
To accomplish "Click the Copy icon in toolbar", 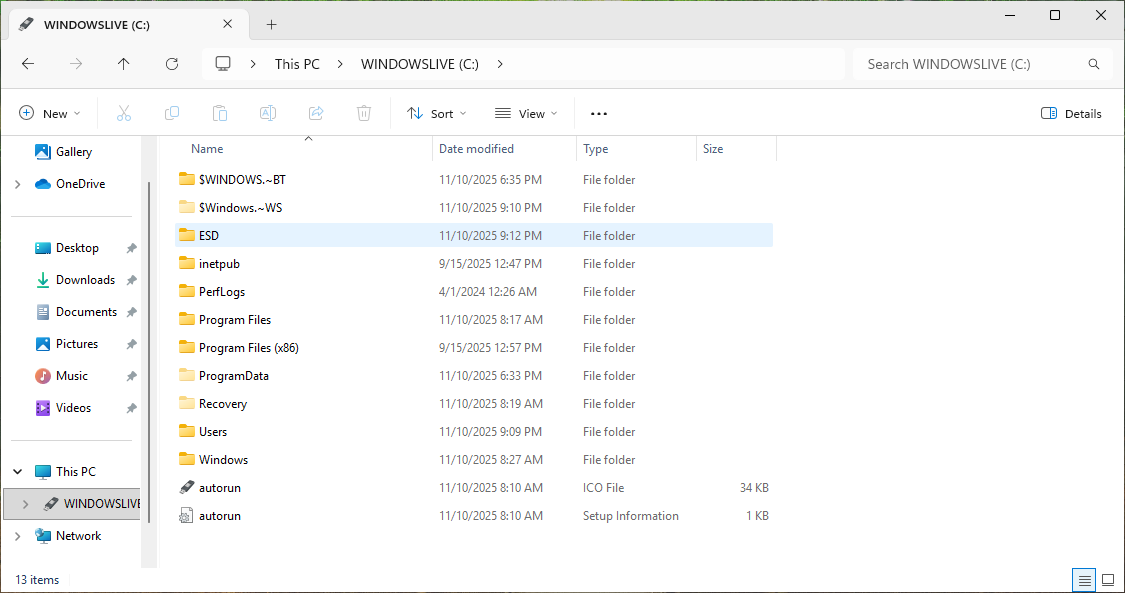I will (x=172, y=113).
